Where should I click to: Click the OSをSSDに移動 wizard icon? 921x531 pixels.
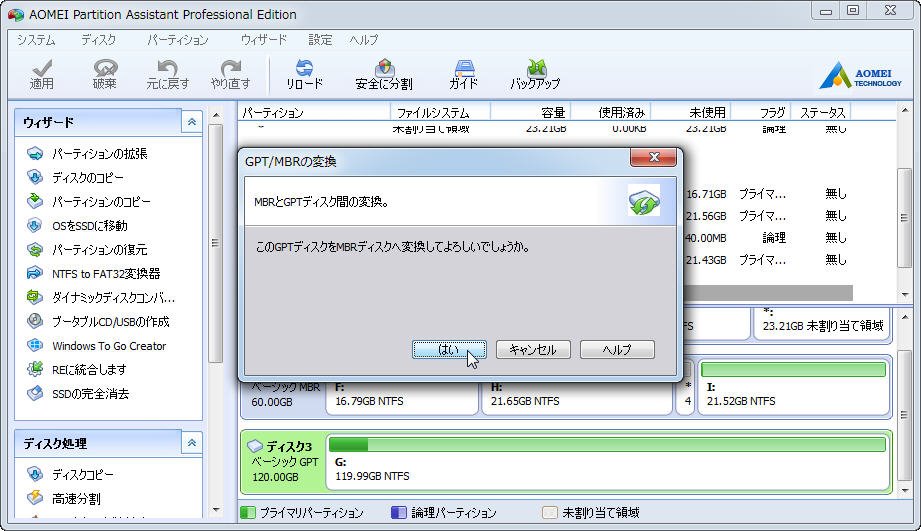coord(35,226)
